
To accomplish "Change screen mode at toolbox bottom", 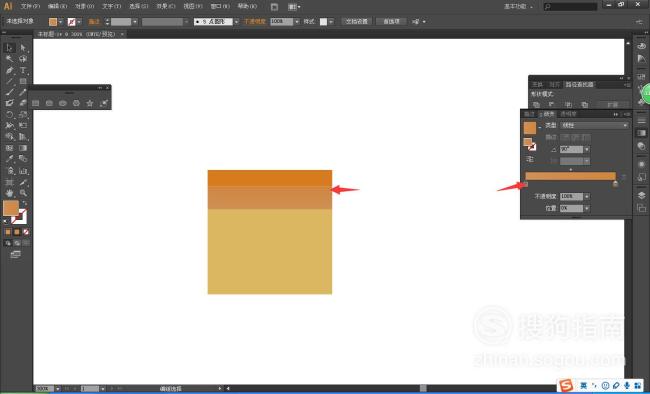I will pyautogui.click(x=16, y=254).
